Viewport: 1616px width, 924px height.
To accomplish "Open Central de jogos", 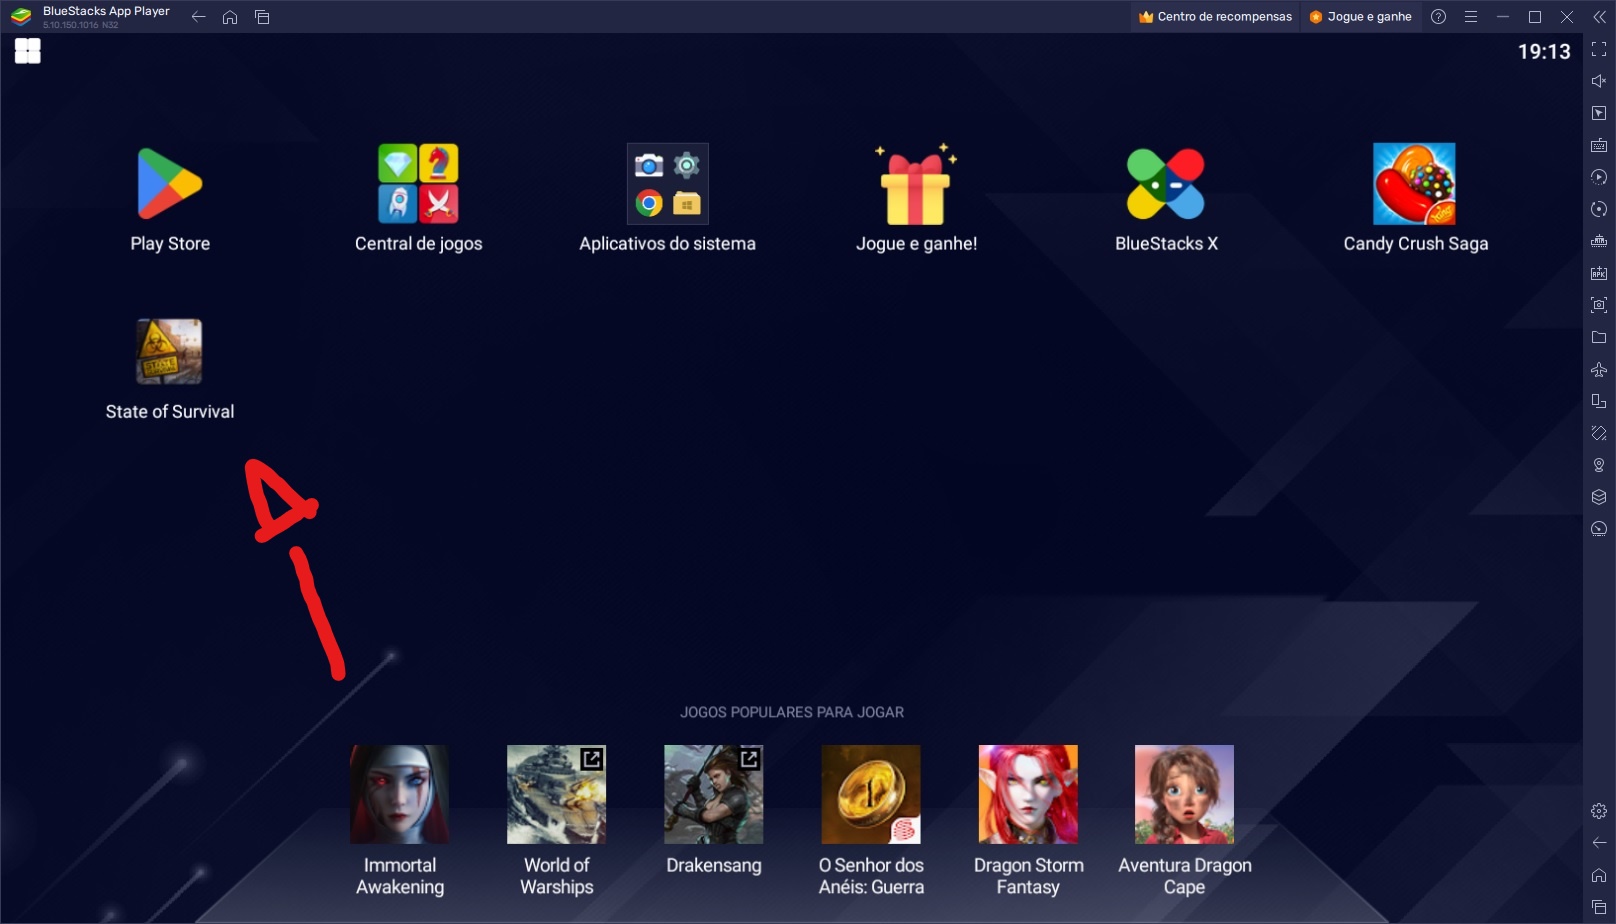I will (418, 184).
